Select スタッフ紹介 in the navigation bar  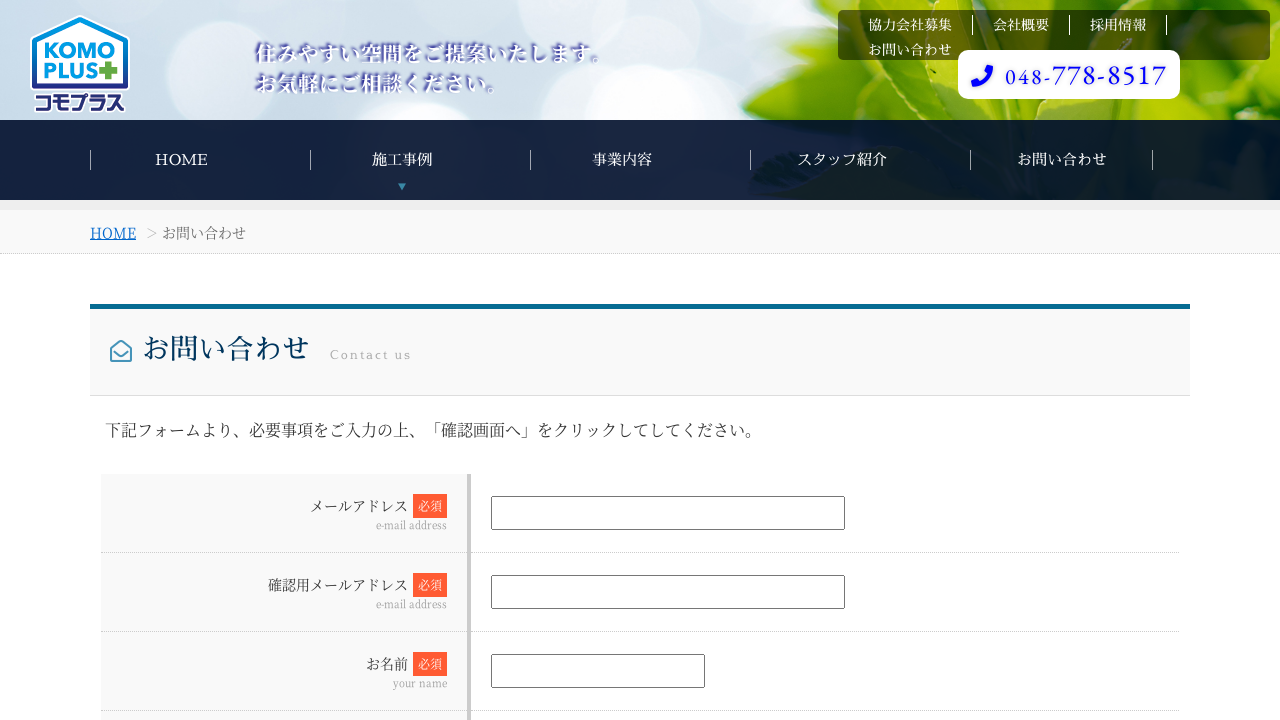tap(842, 160)
